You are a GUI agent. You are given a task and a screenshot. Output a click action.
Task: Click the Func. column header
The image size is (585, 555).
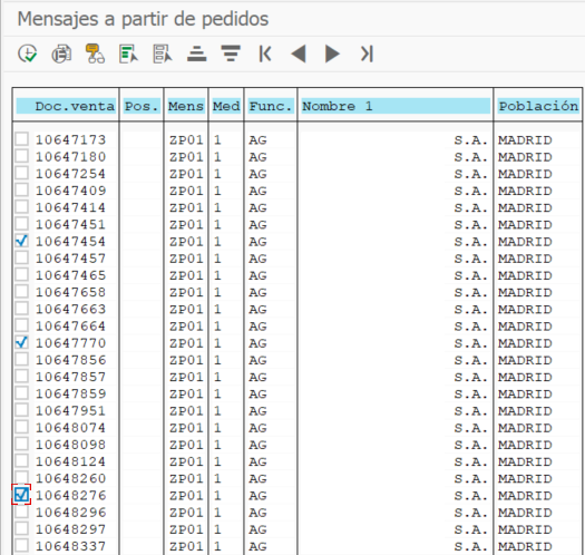(x=271, y=106)
